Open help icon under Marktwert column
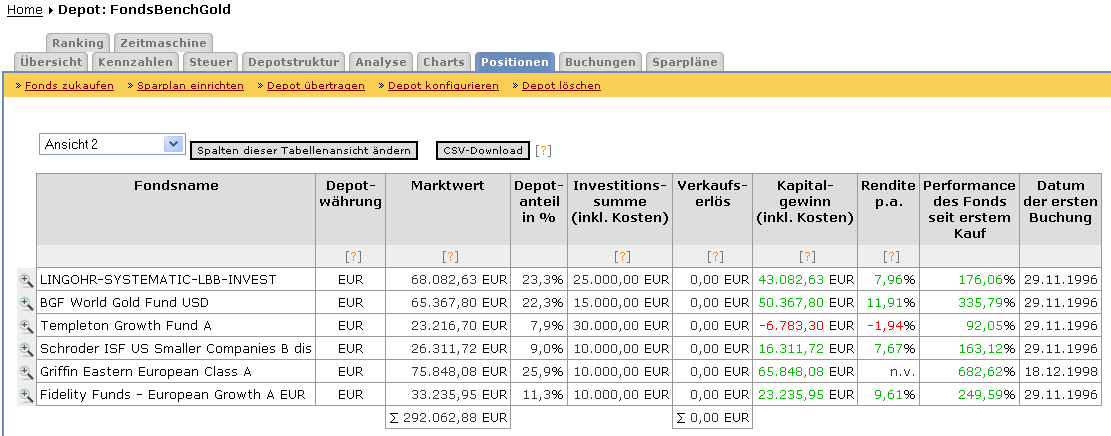The image size is (1111, 436). [450, 257]
